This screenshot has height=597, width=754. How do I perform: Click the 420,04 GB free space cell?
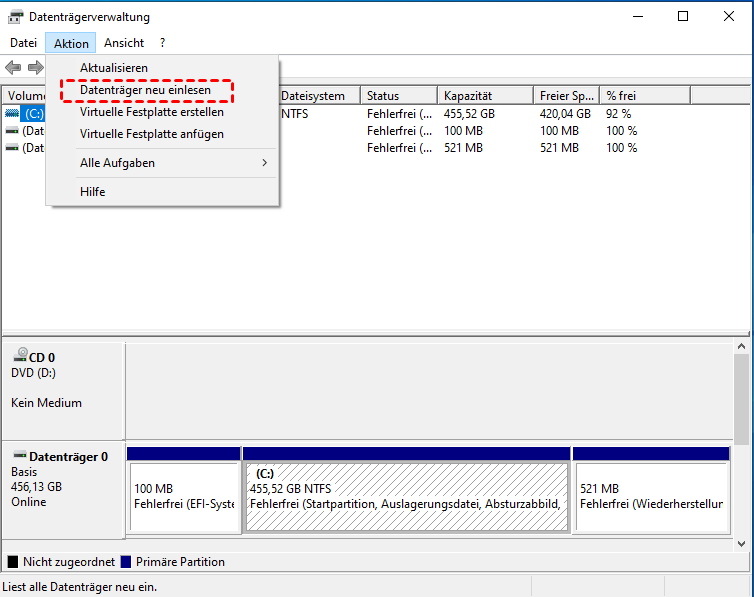click(x=565, y=114)
